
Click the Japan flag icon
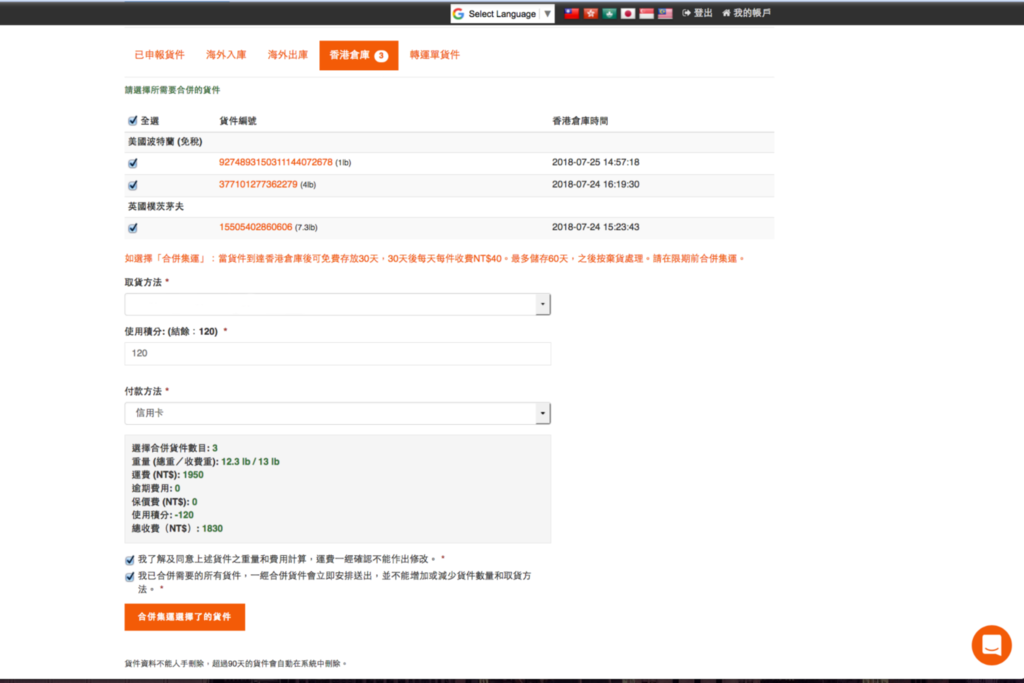click(x=628, y=13)
